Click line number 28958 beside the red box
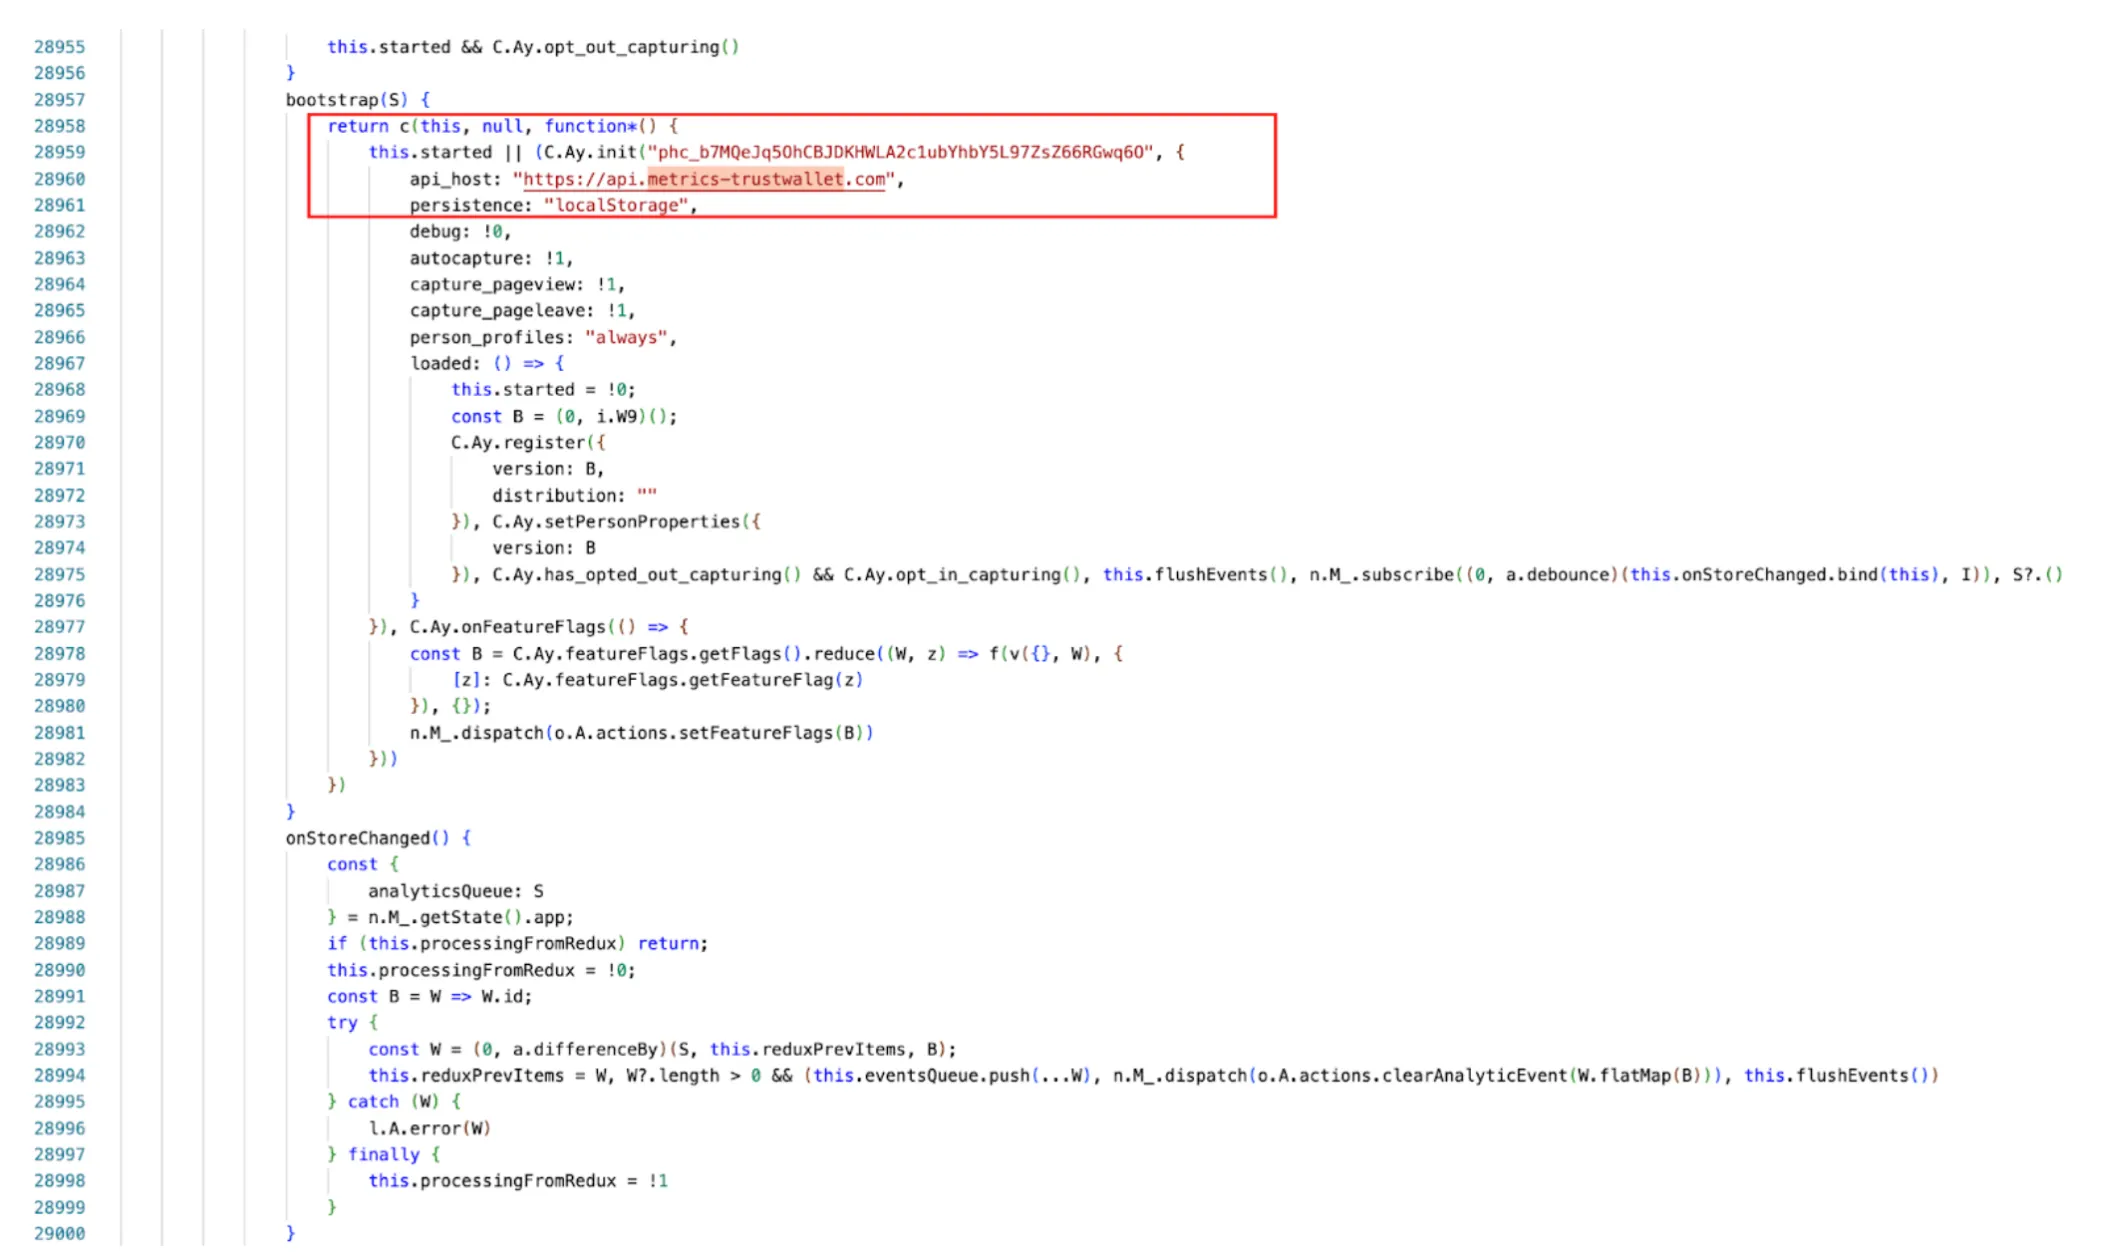This screenshot has height=1258, width=2116. [x=61, y=126]
